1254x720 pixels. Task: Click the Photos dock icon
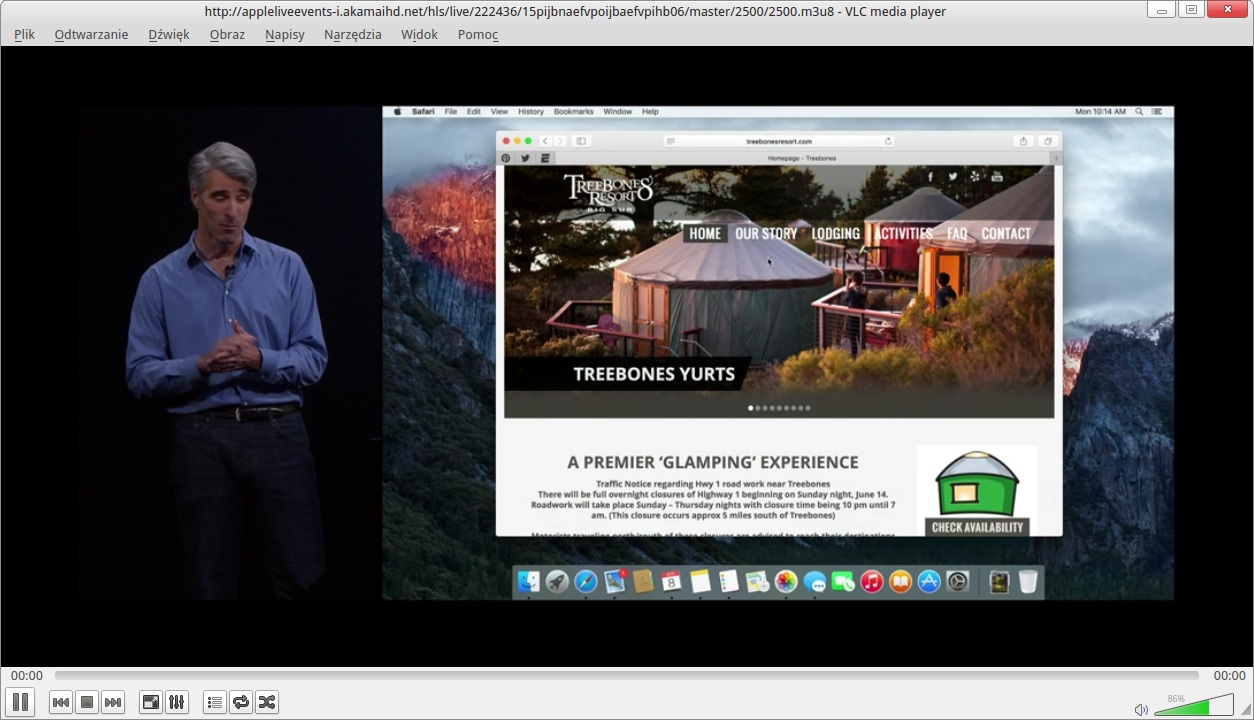coord(786,581)
